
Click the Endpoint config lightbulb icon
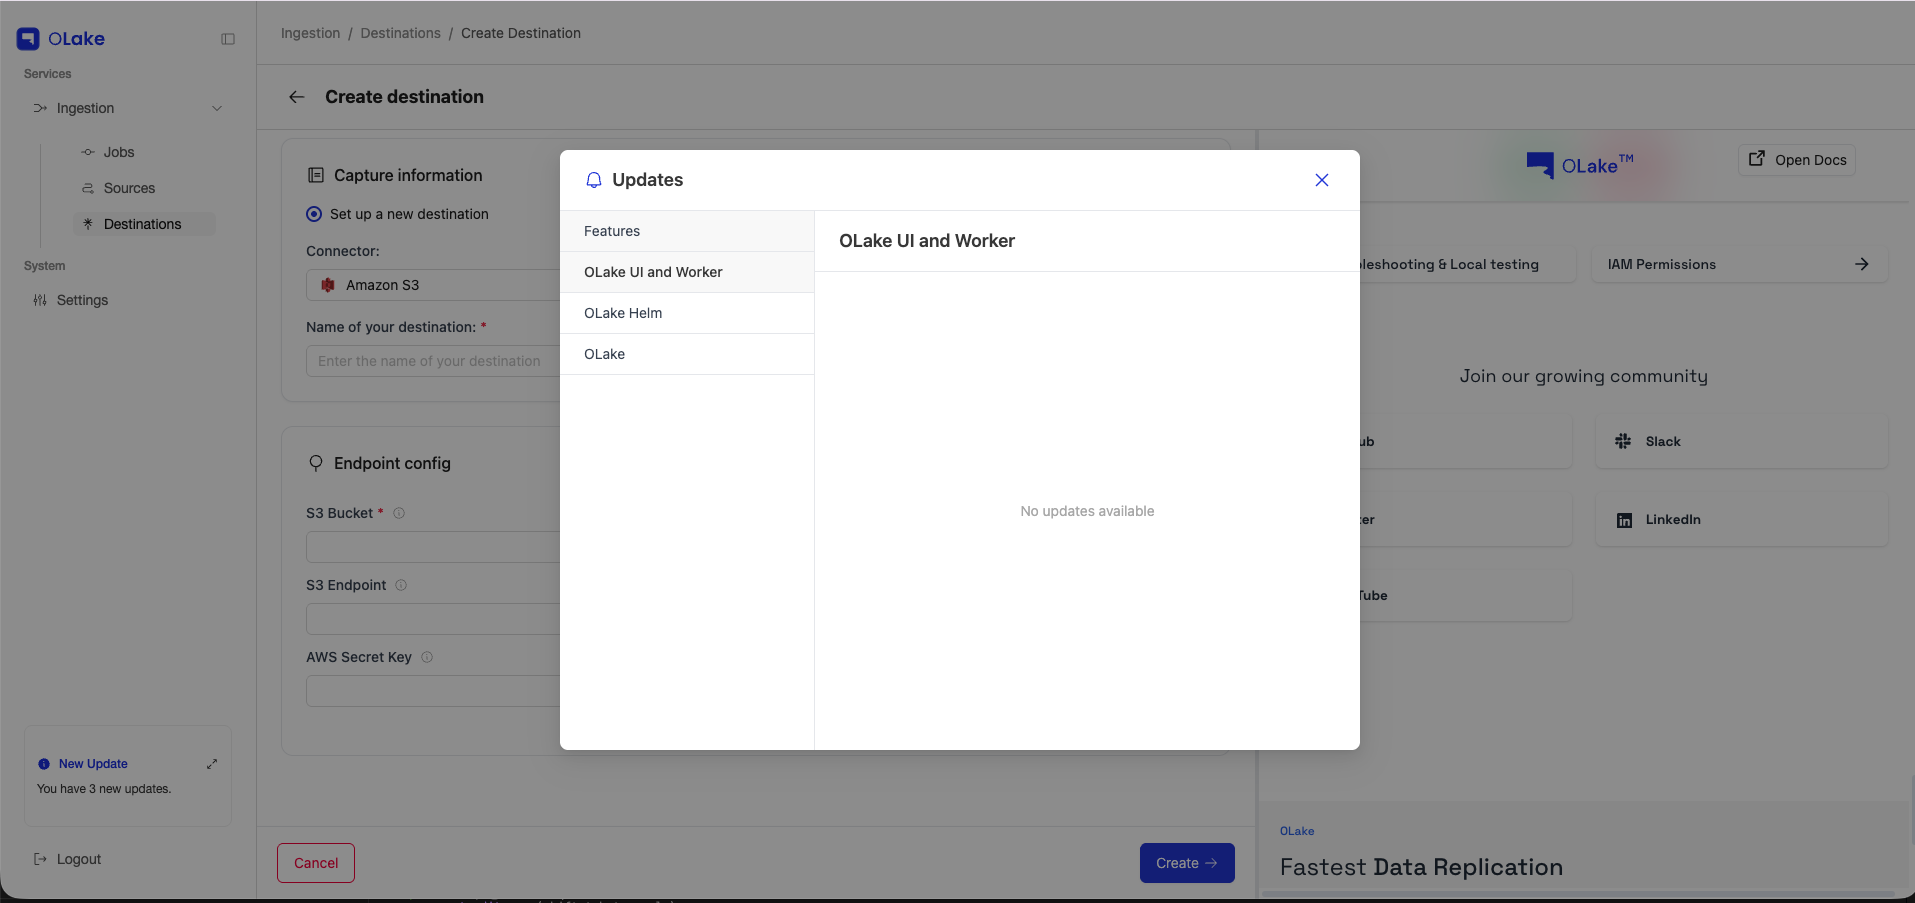point(316,463)
